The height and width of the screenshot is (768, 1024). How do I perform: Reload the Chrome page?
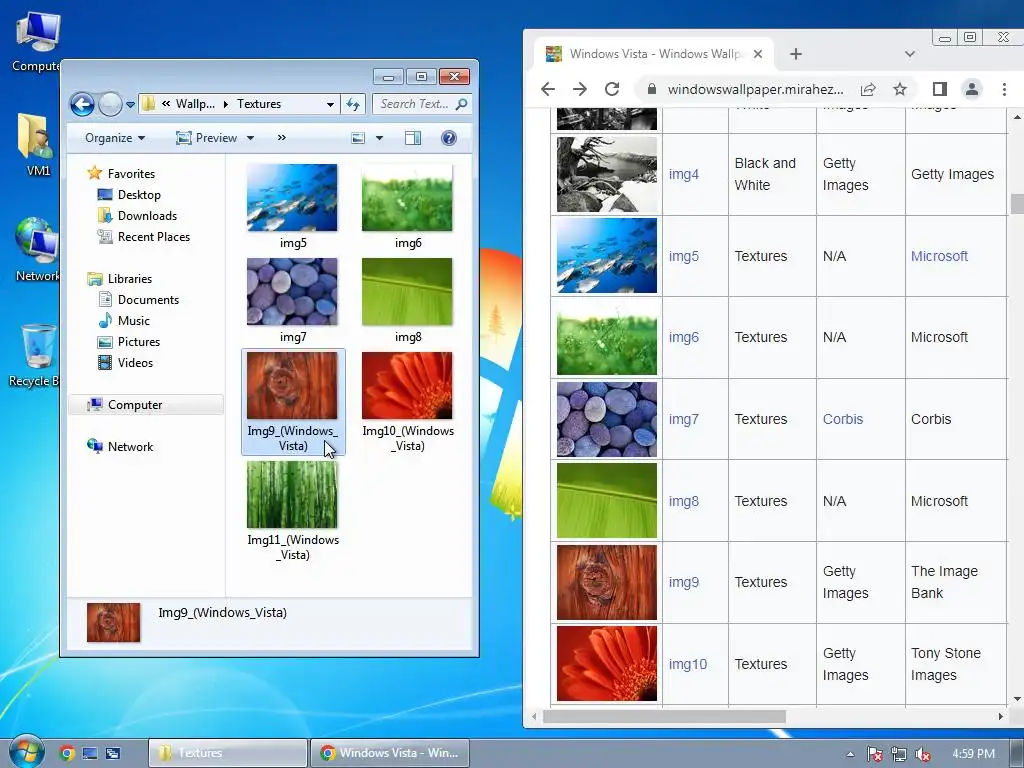click(x=612, y=89)
